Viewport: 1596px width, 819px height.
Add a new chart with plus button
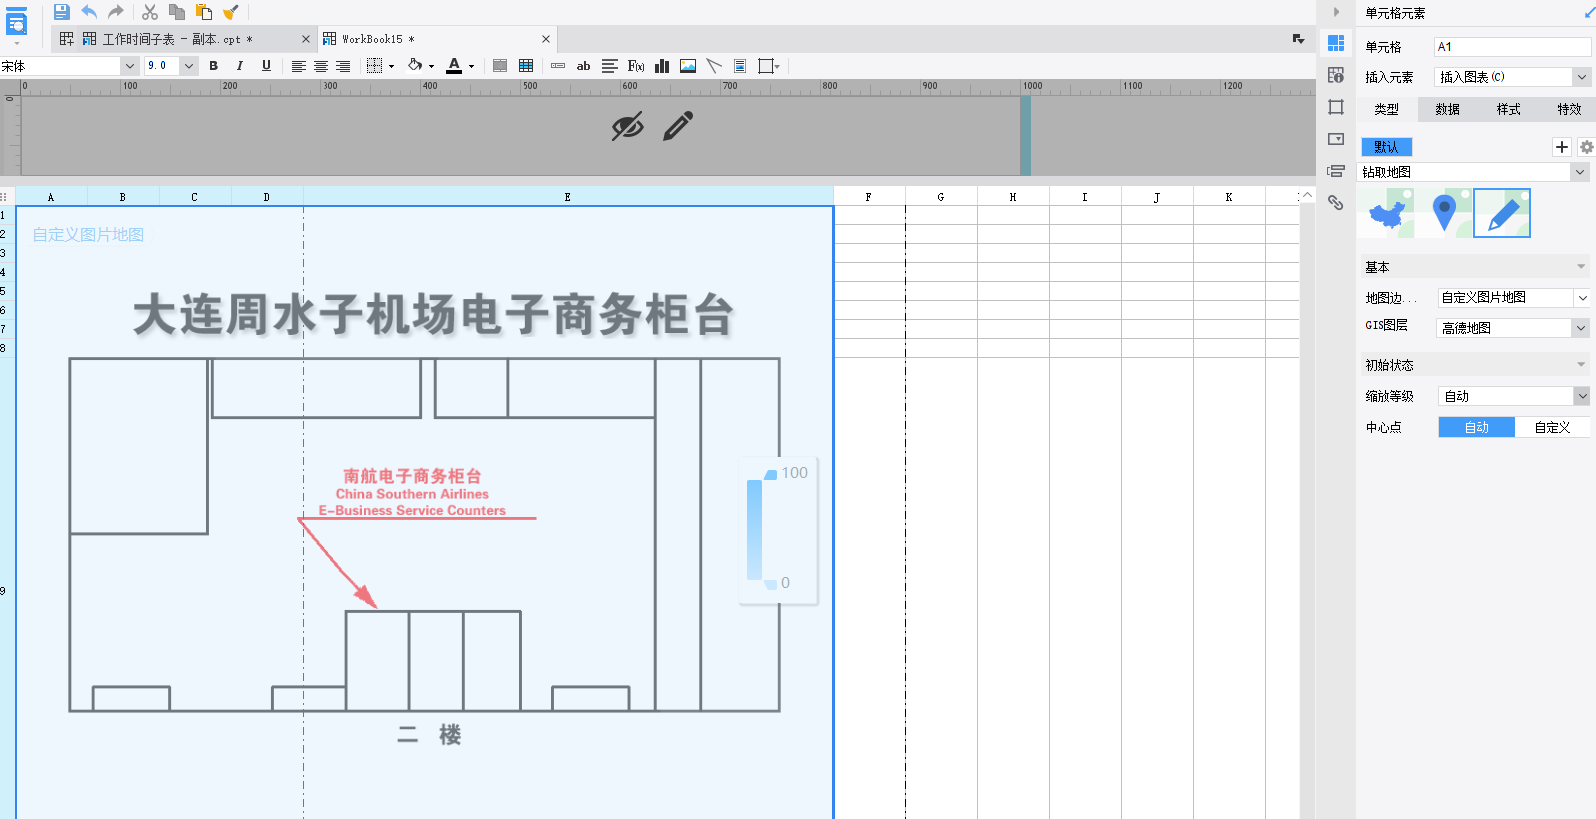pos(1562,147)
